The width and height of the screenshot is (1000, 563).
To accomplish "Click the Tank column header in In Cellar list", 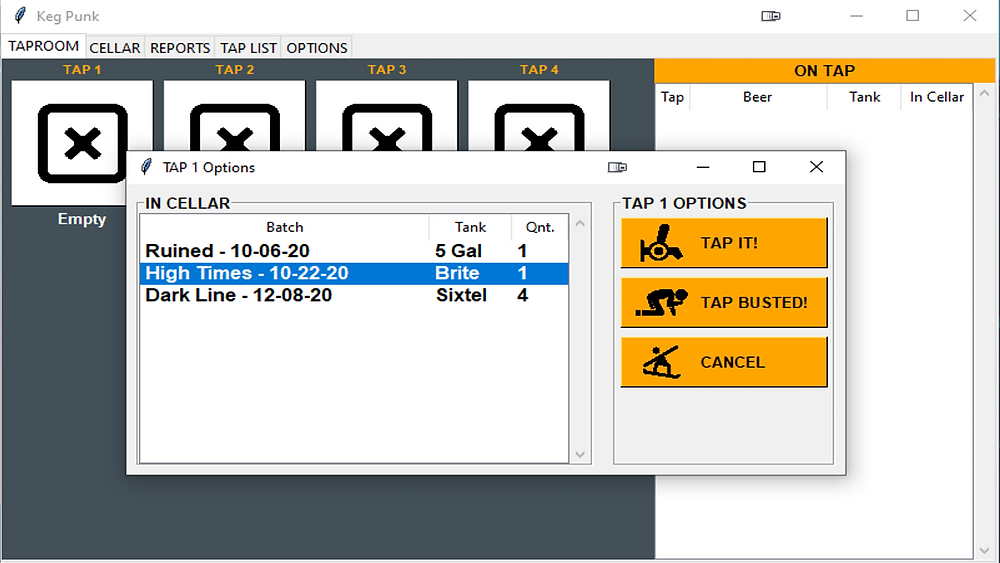I will pyautogui.click(x=470, y=227).
